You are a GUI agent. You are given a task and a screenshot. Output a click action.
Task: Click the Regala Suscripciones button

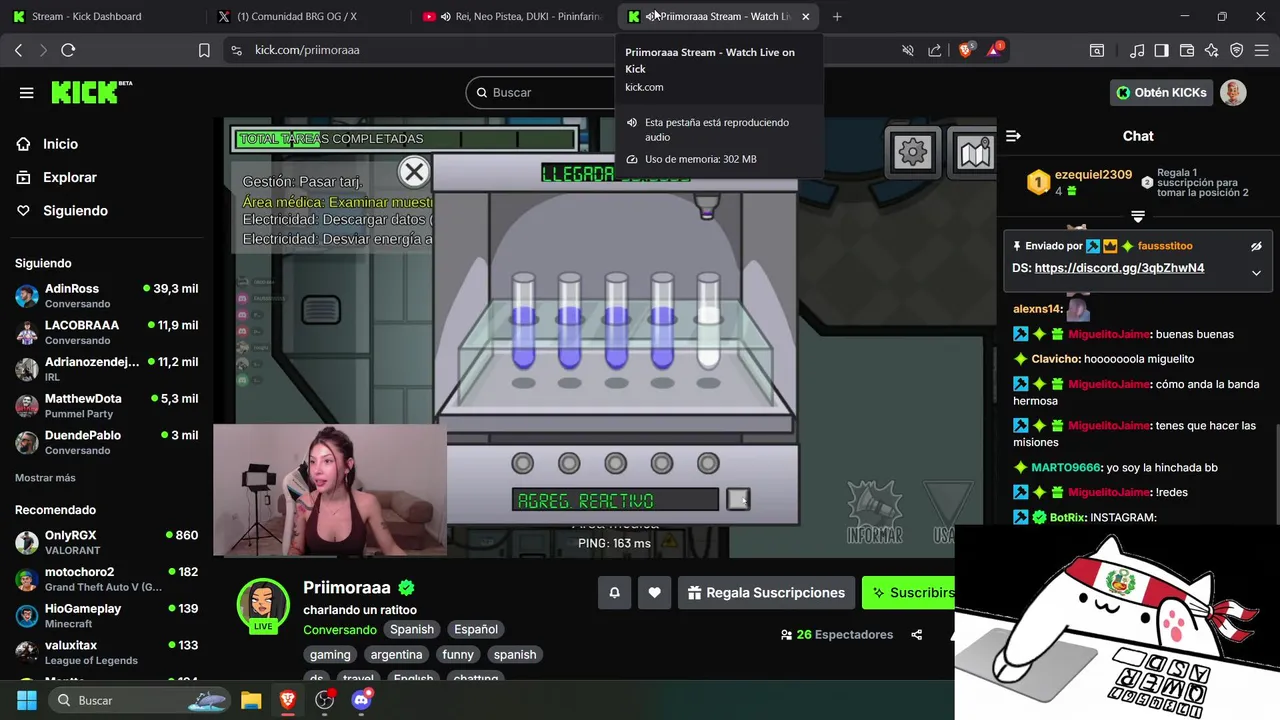click(x=766, y=593)
